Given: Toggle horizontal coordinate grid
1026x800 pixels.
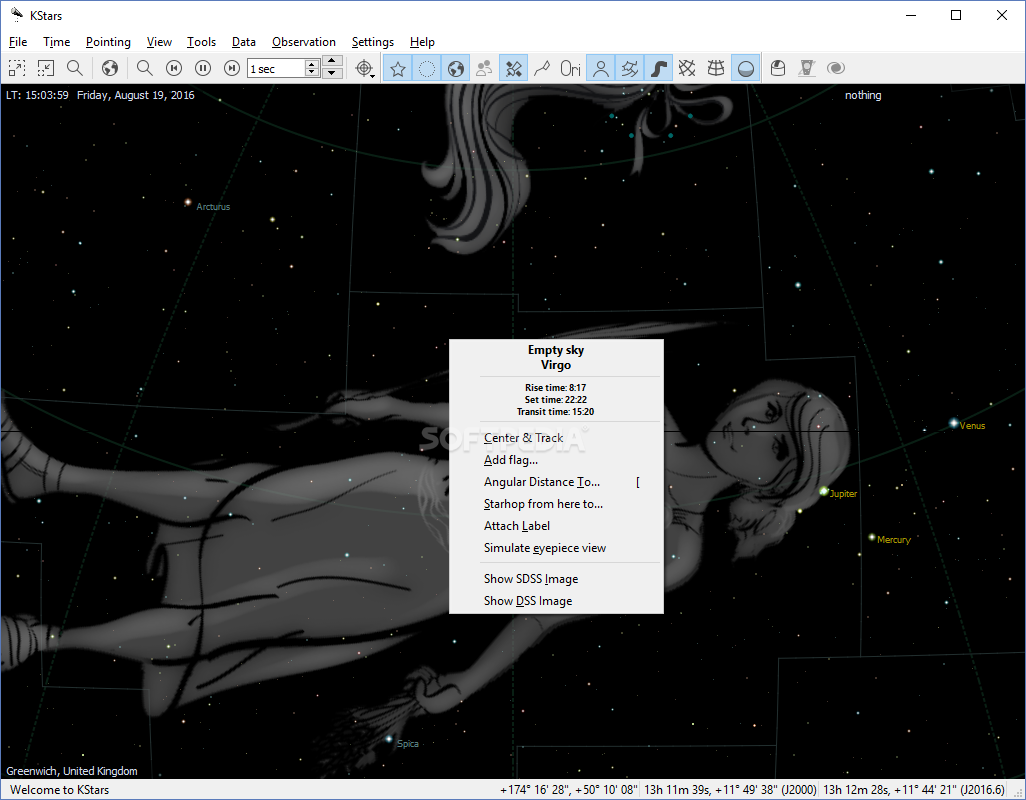Looking at the screenshot, I should point(716,68).
